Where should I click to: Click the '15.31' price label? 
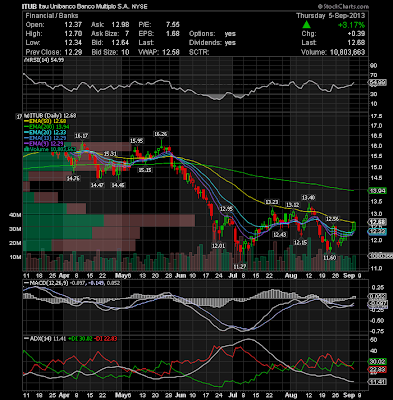pyautogui.click(x=110, y=154)
